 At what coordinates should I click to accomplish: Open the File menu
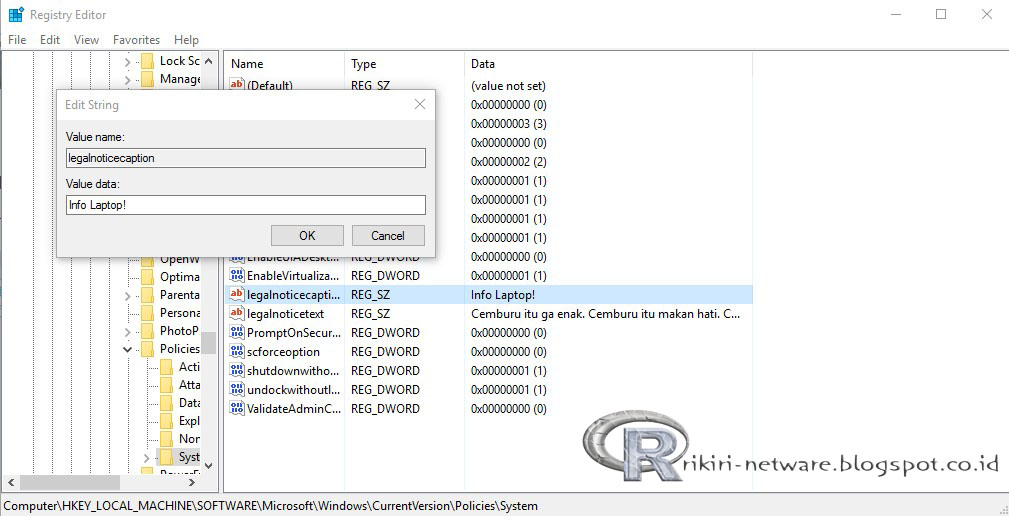point(17,40)
